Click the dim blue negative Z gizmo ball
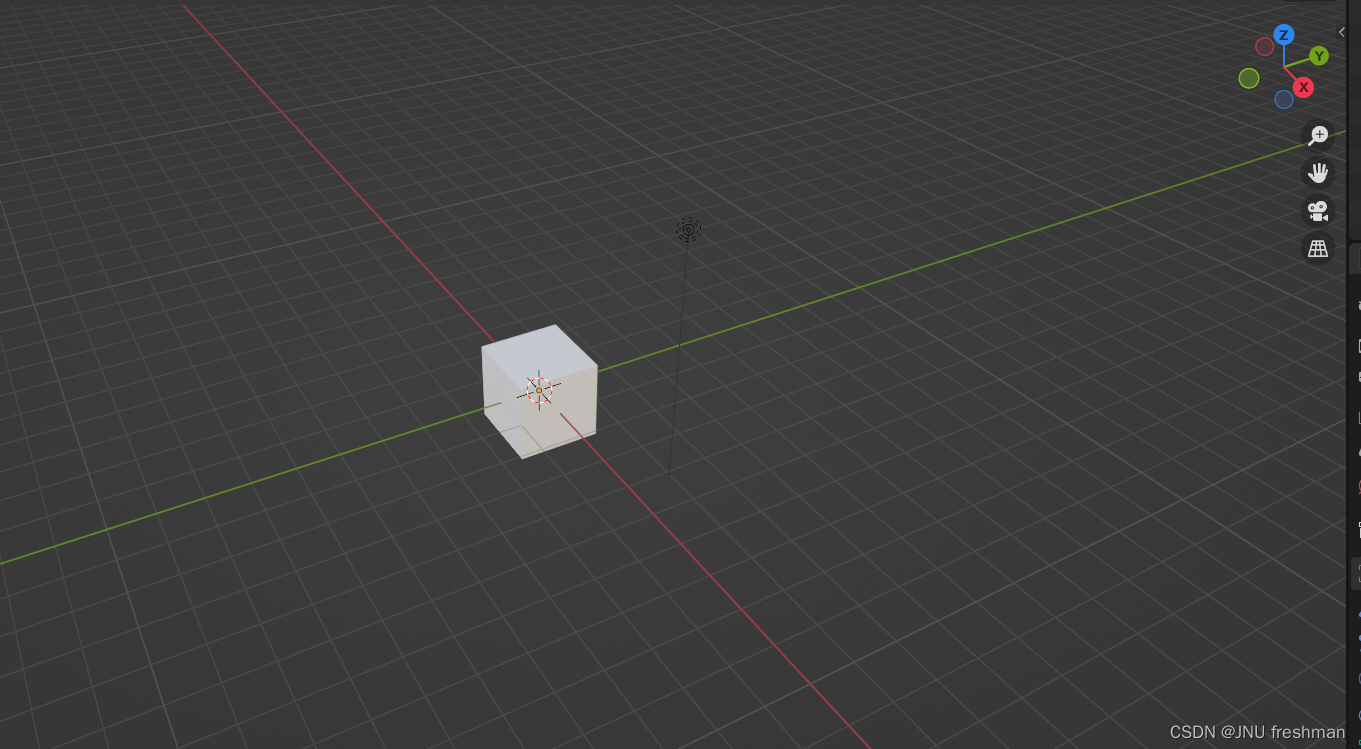This screenshot has height=749, width=1361. (1284, 99)
